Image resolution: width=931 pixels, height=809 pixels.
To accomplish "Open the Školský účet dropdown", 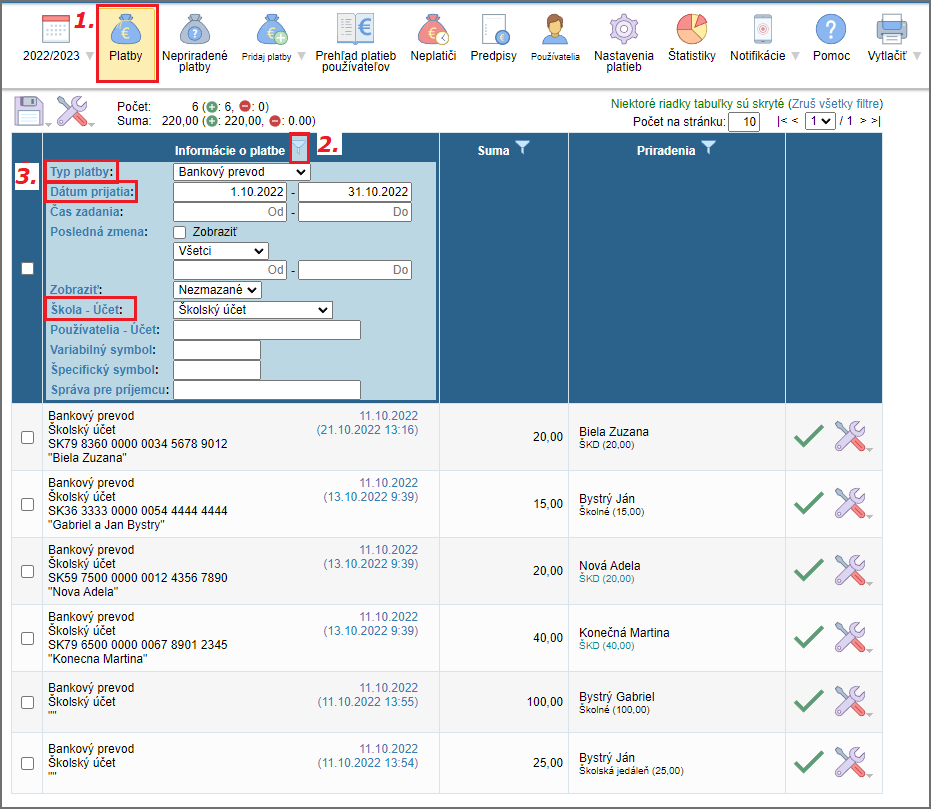I will tap(253, 310).
